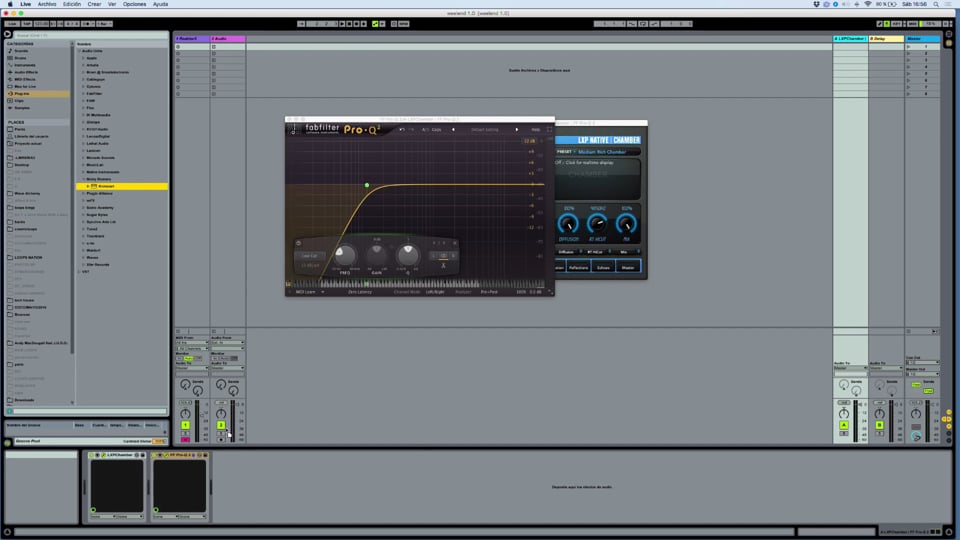Open Dropbox icon in menu bar

point(816,4)
